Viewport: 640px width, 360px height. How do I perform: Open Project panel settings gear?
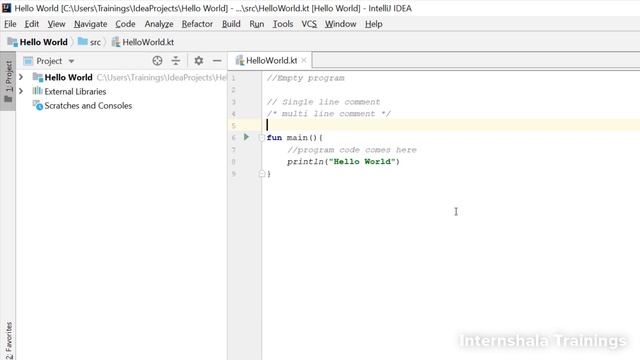click(199, 61)
